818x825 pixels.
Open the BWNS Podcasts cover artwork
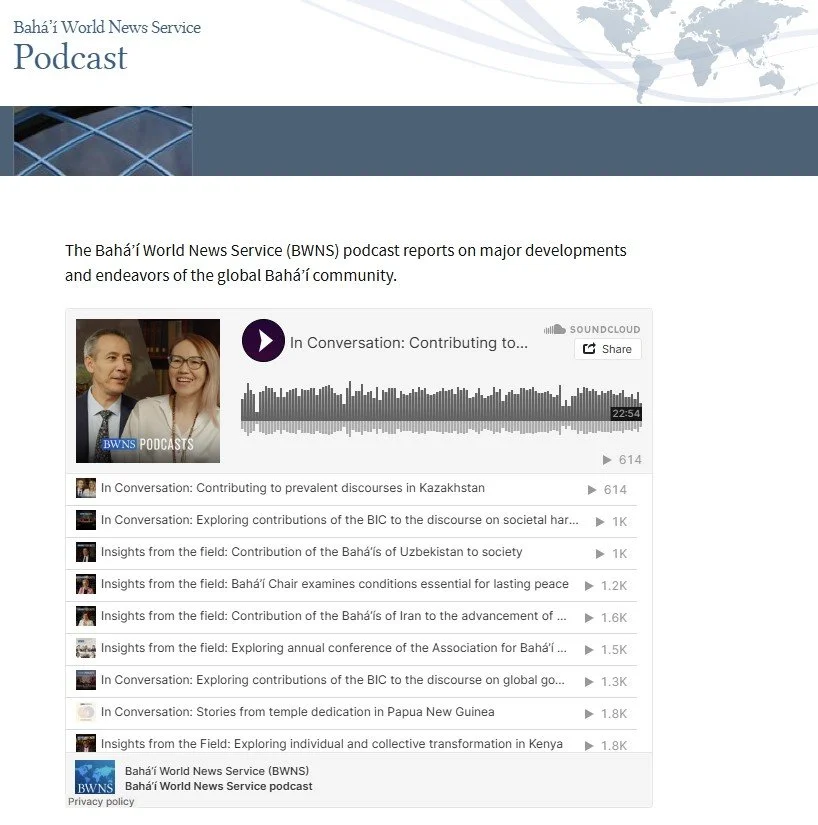tap(148, 391)
